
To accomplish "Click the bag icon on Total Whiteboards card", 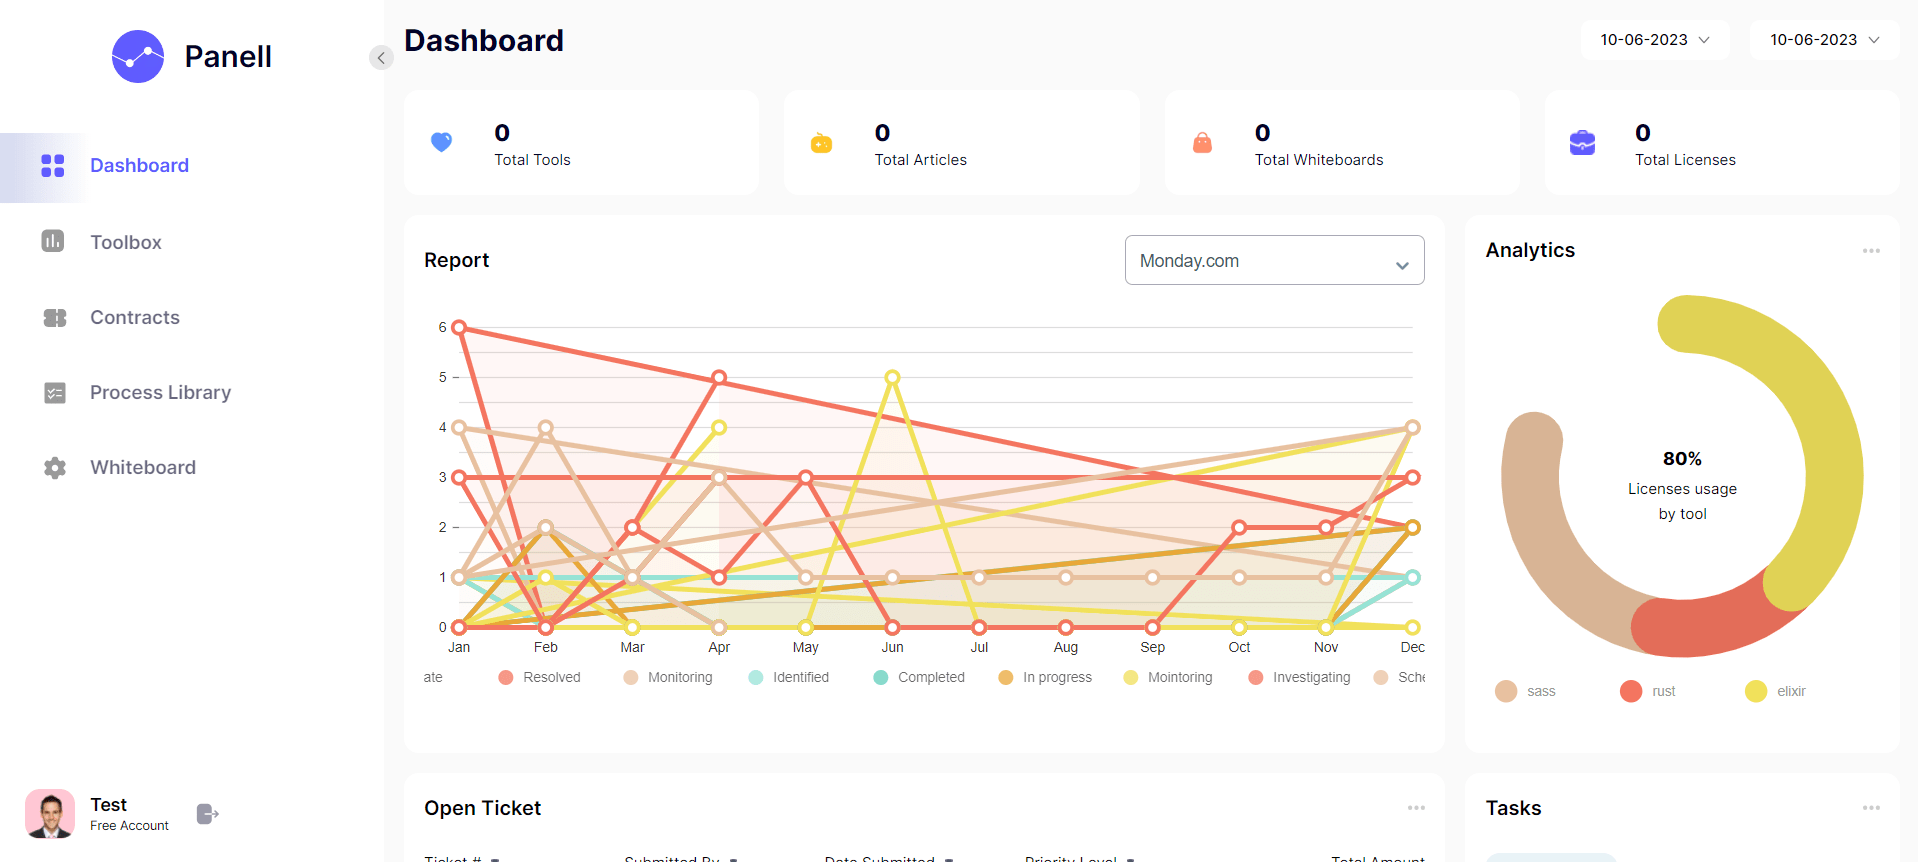I will point(1202,143).
